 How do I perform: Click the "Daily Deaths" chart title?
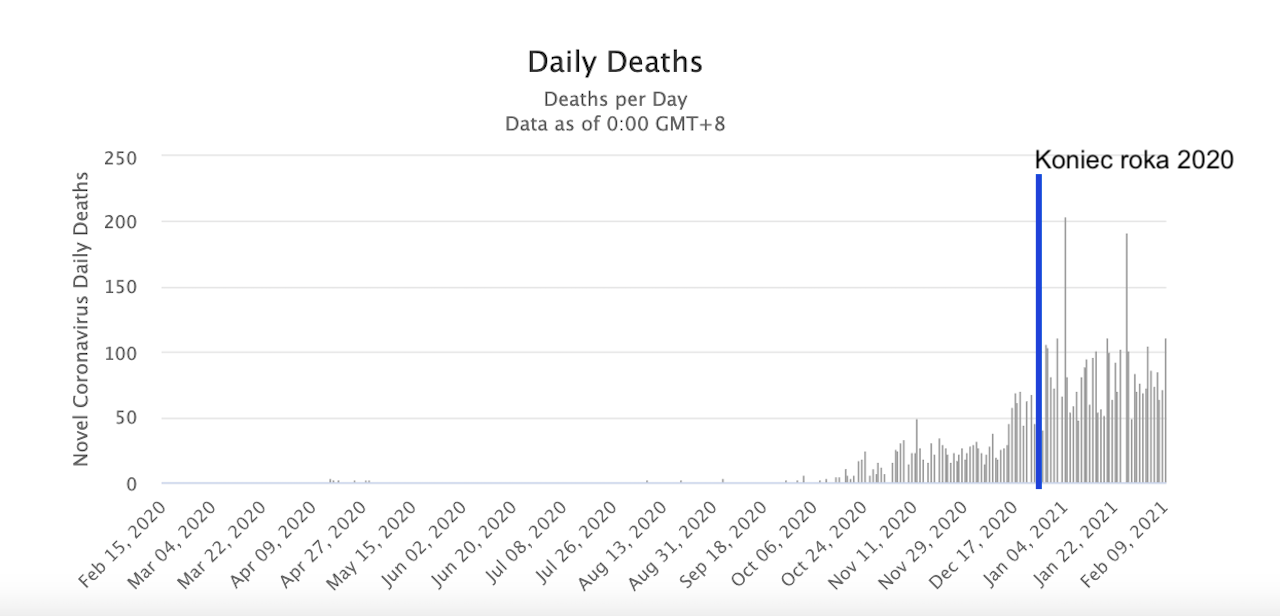[615, 62]
